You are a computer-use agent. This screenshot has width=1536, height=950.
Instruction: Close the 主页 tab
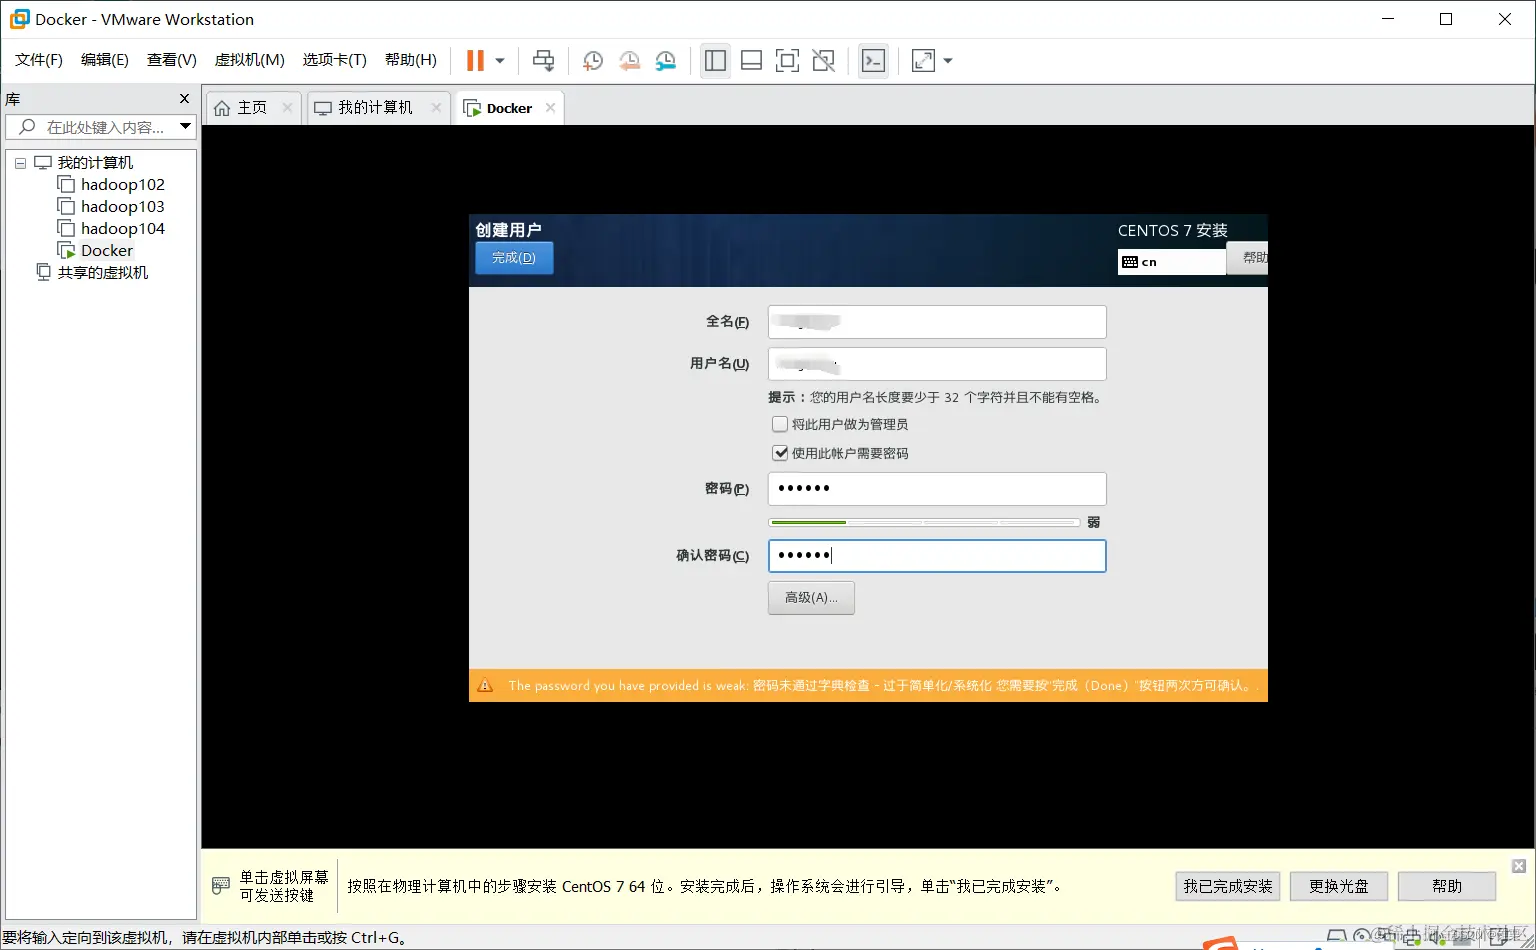click(287, 108)
